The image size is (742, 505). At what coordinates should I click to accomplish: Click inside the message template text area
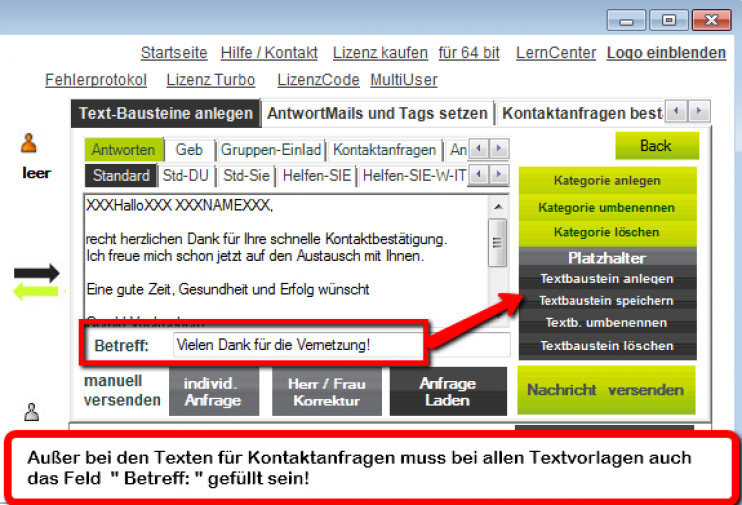click(x=287, y=258)
